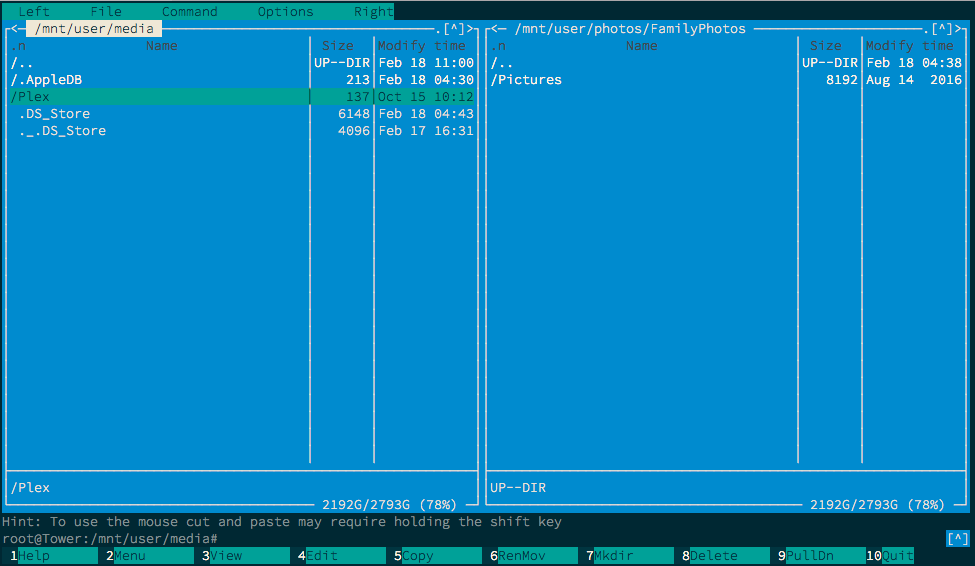Go to parent directory in right panel
Screen dimensions: 975x566
[502, 63]
